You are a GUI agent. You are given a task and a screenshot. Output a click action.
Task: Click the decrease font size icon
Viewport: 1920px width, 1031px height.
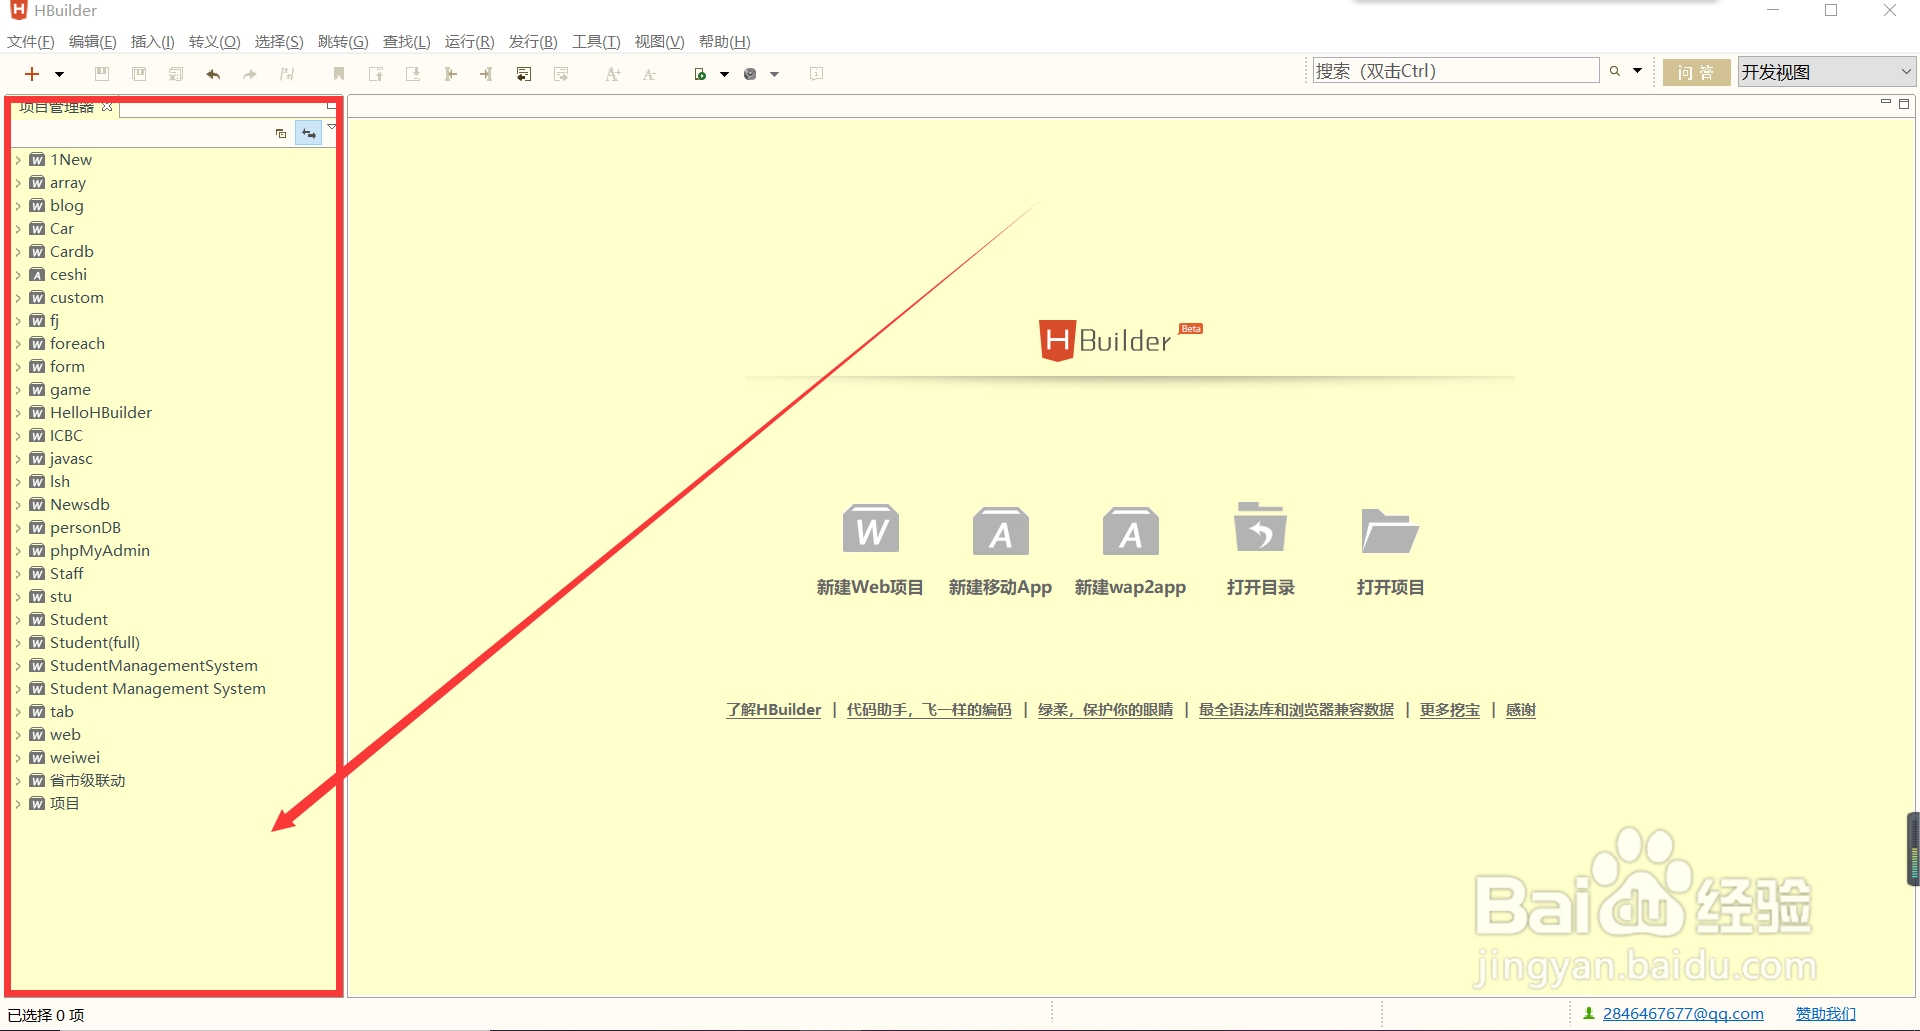tap(649, 74)
